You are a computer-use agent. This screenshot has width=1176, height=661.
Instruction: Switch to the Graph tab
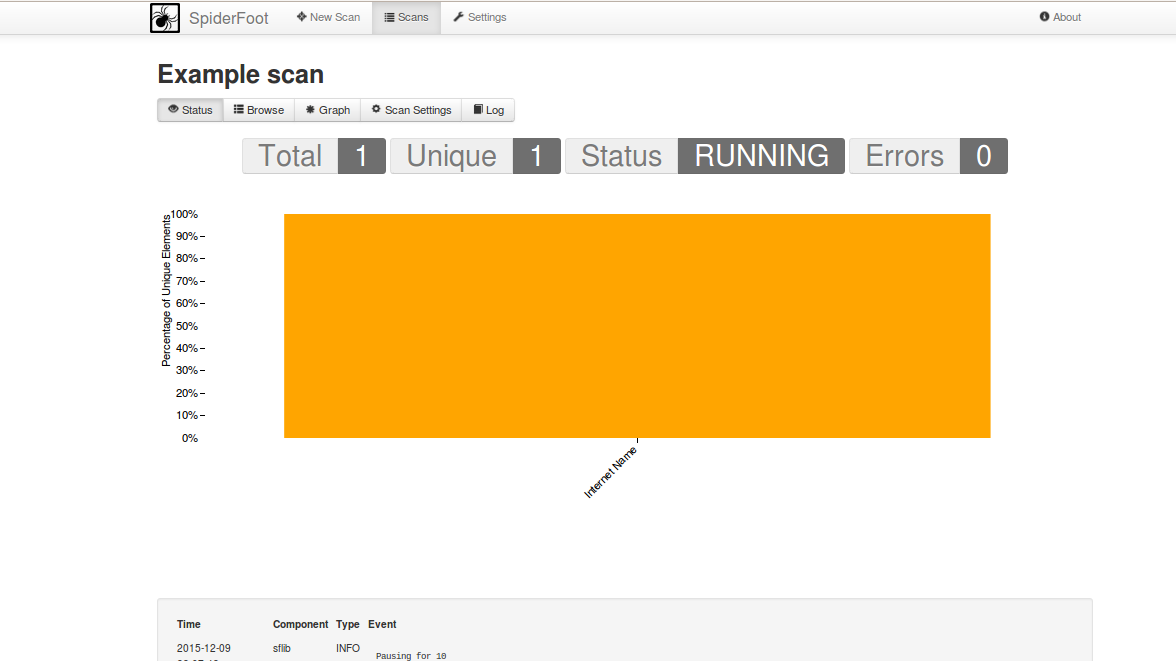pyautogui.click(x=328, y=110)
